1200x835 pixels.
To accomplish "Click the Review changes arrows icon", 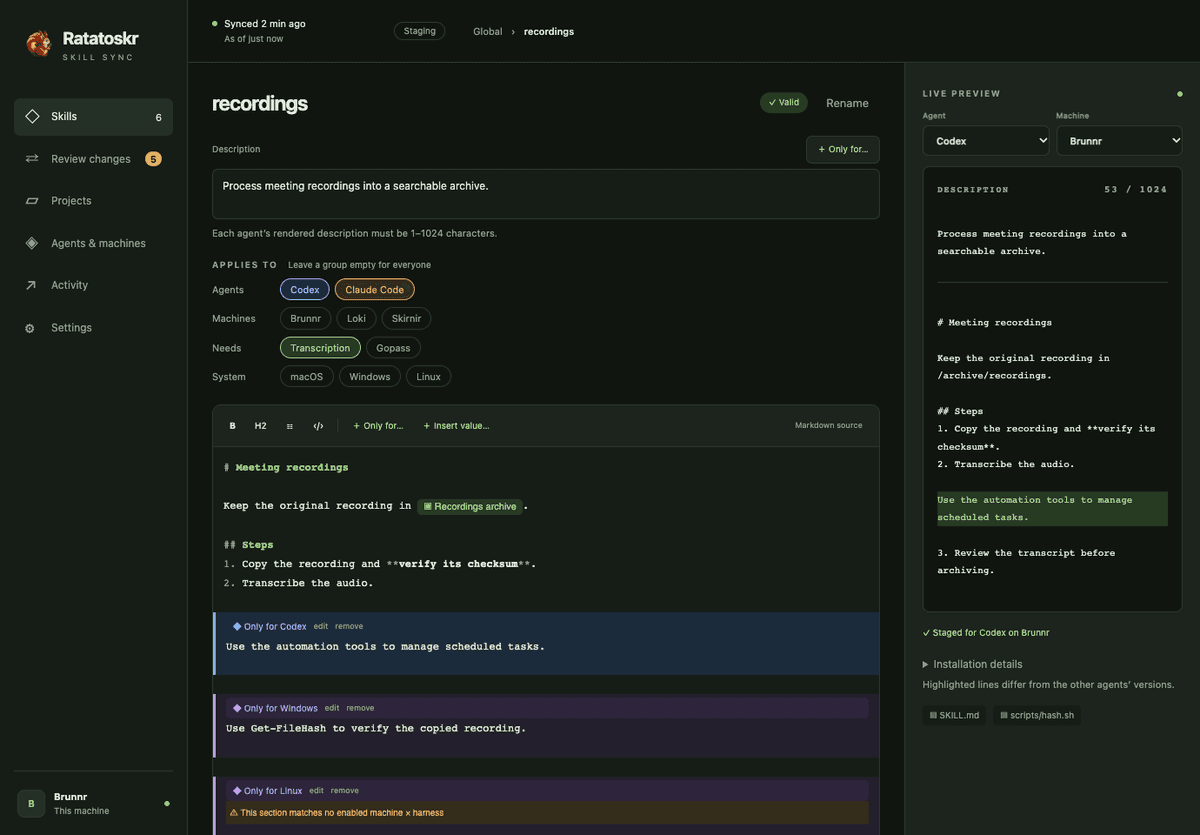I will coord(32,159).
